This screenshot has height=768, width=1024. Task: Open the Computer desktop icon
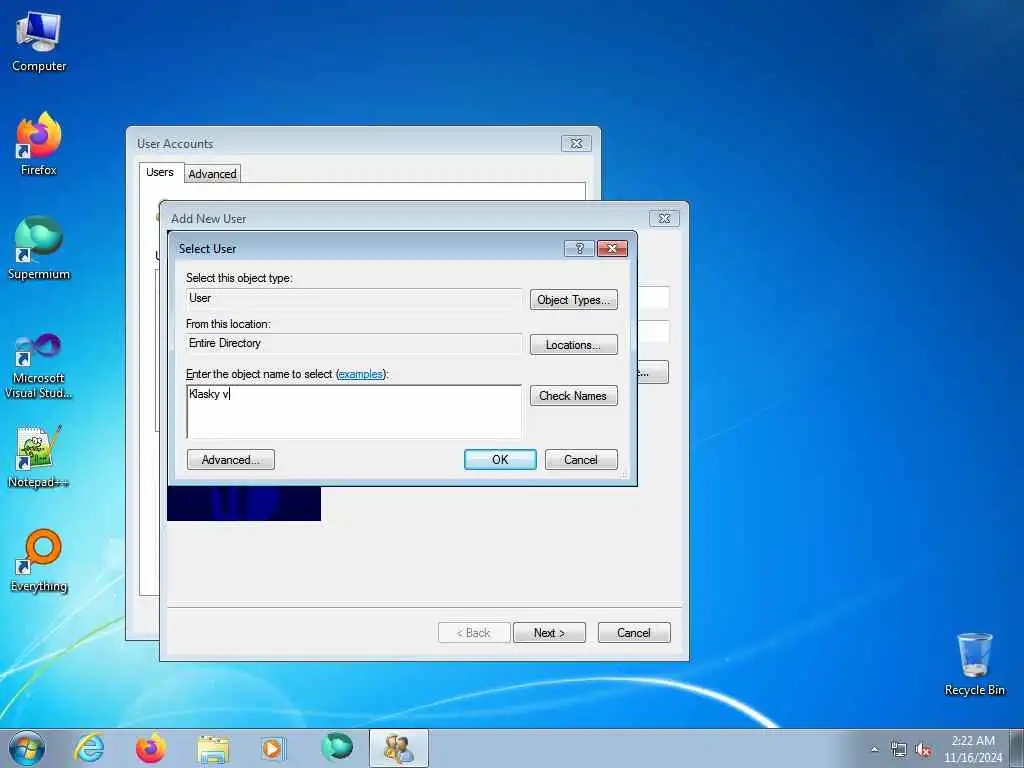[x=39, y=42]
